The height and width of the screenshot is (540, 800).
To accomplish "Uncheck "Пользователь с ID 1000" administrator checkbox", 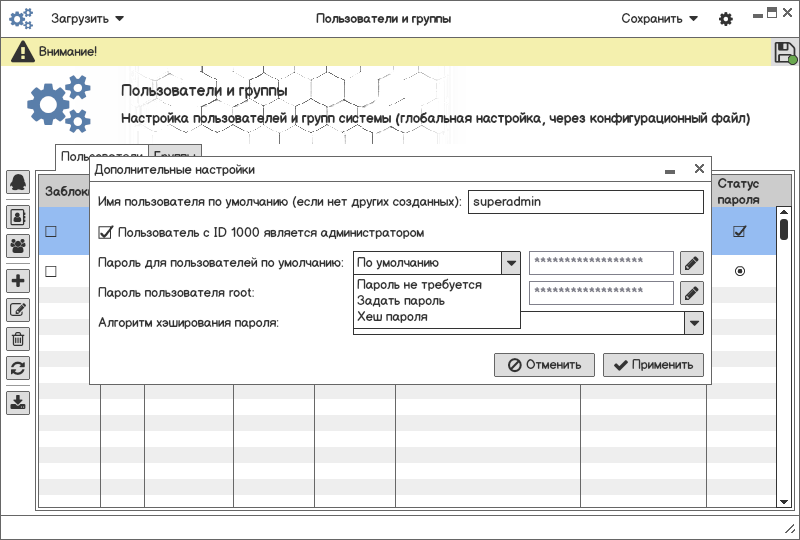I will tap(106, 232).
